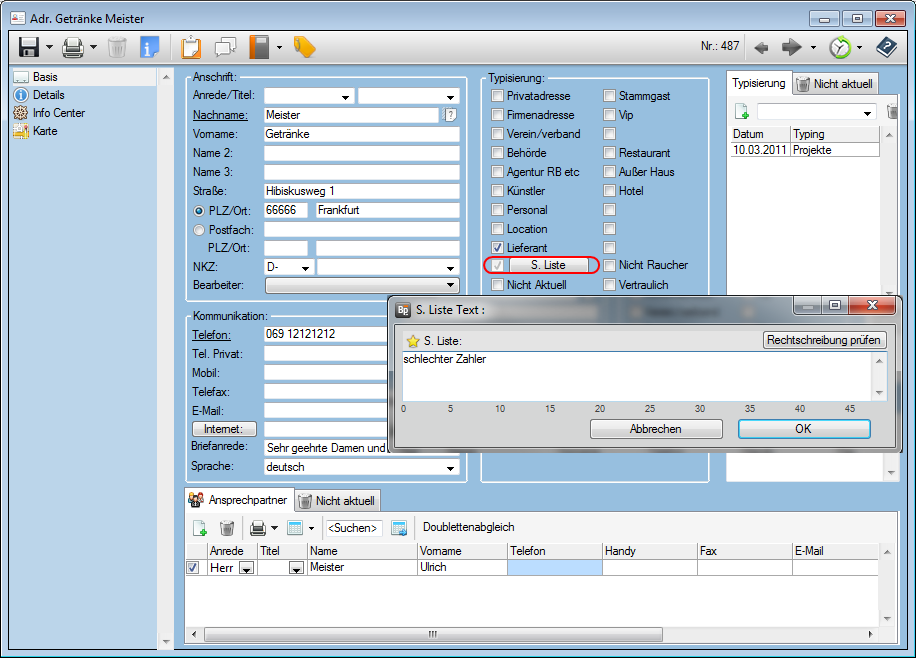916x658 pixels.
Task: Click the horizontal scrollbar under contacts table
Action: [x=432, y=634]
